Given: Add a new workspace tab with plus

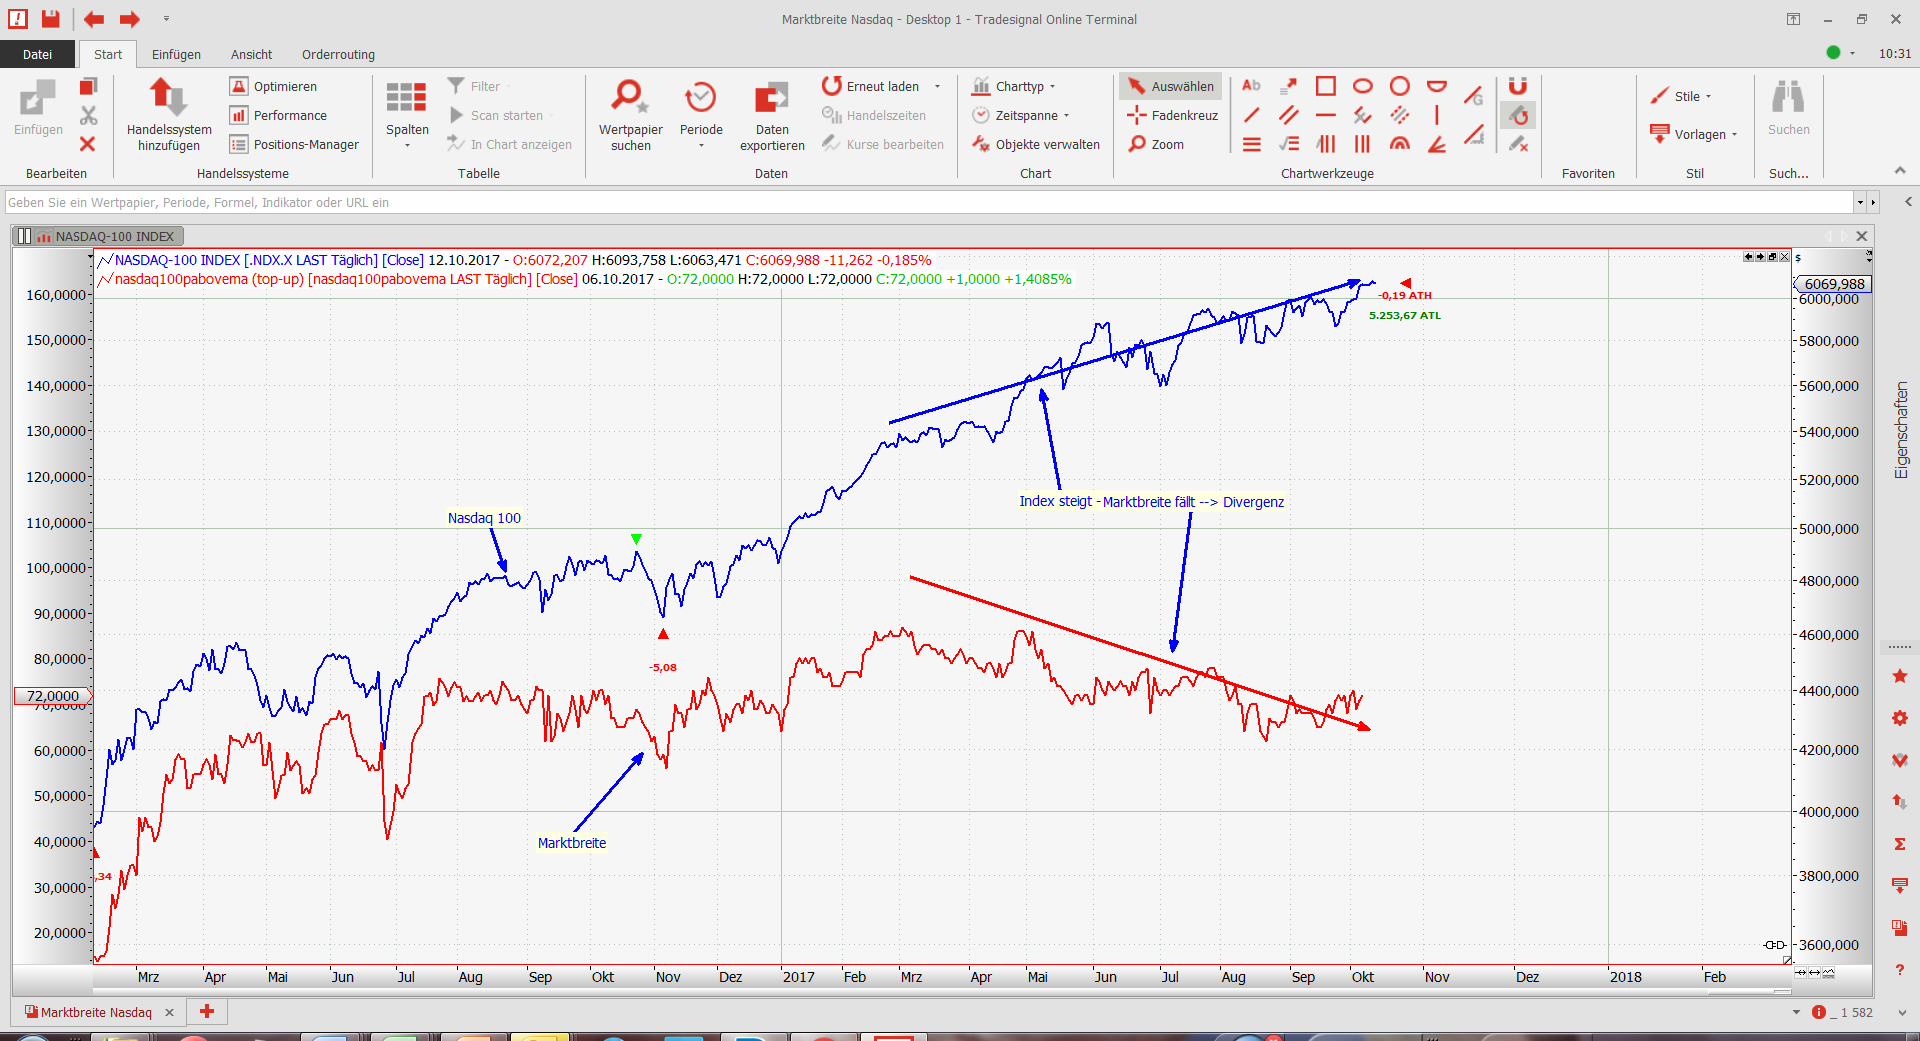Looking at the screenshot, I should (x=207, y=1011).
